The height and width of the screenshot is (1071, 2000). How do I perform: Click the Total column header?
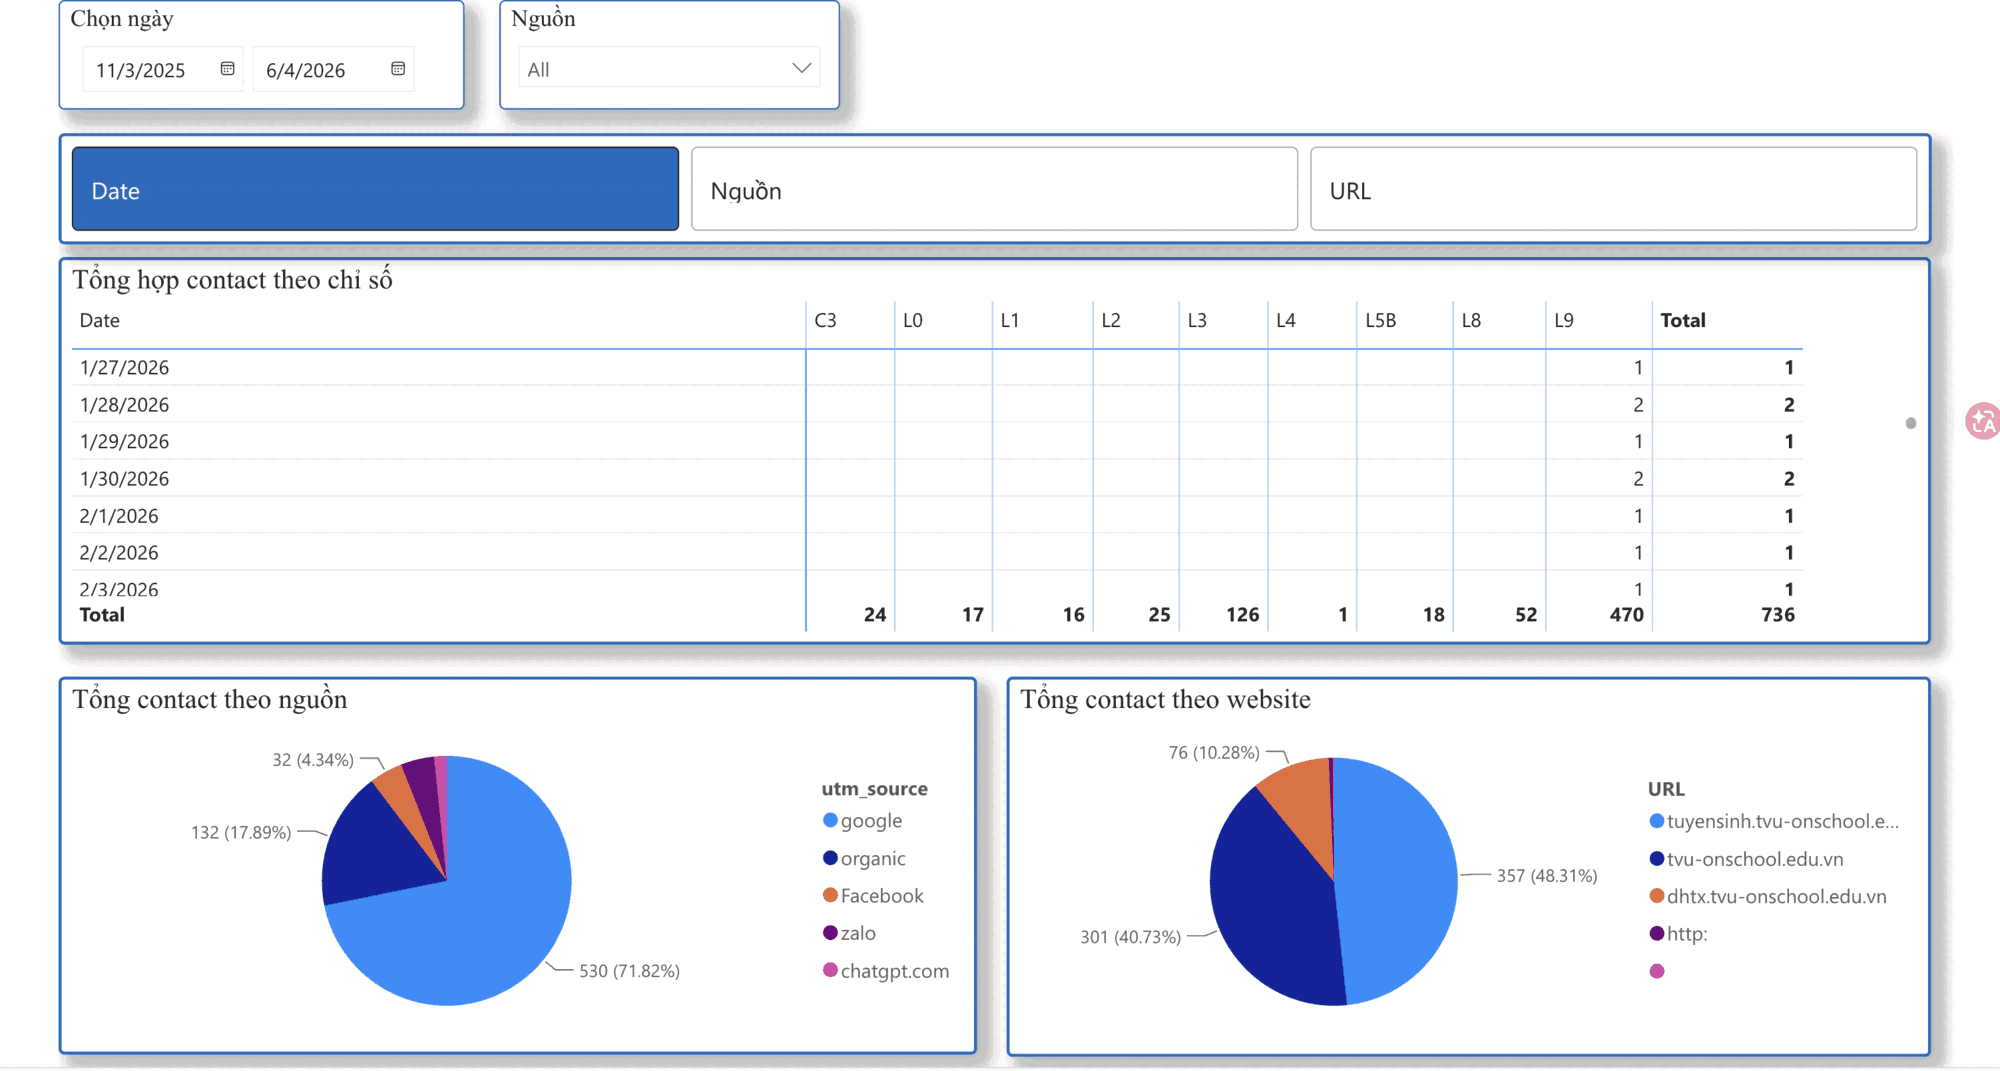click(x=1683, y=321)
